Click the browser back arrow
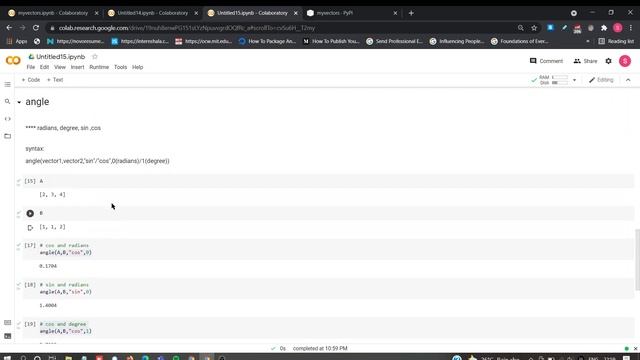 tap(9, 28)
